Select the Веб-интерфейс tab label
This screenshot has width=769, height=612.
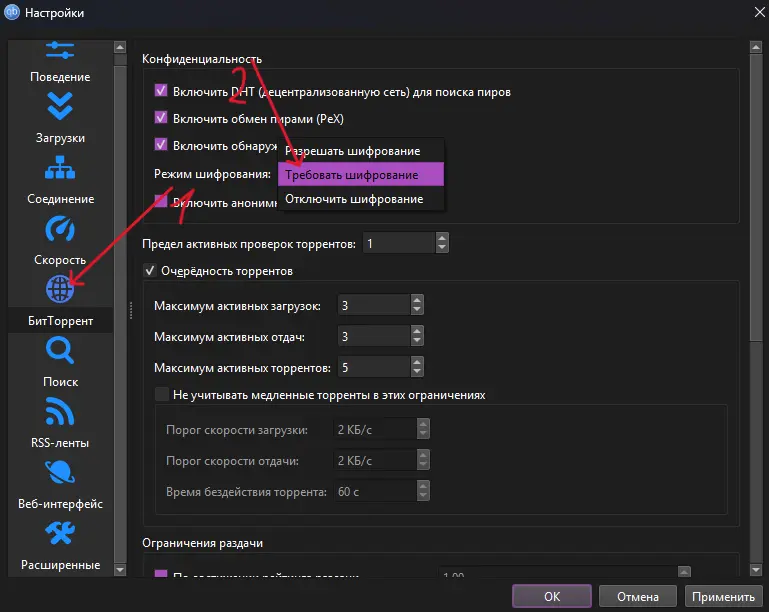pos(60,504)
